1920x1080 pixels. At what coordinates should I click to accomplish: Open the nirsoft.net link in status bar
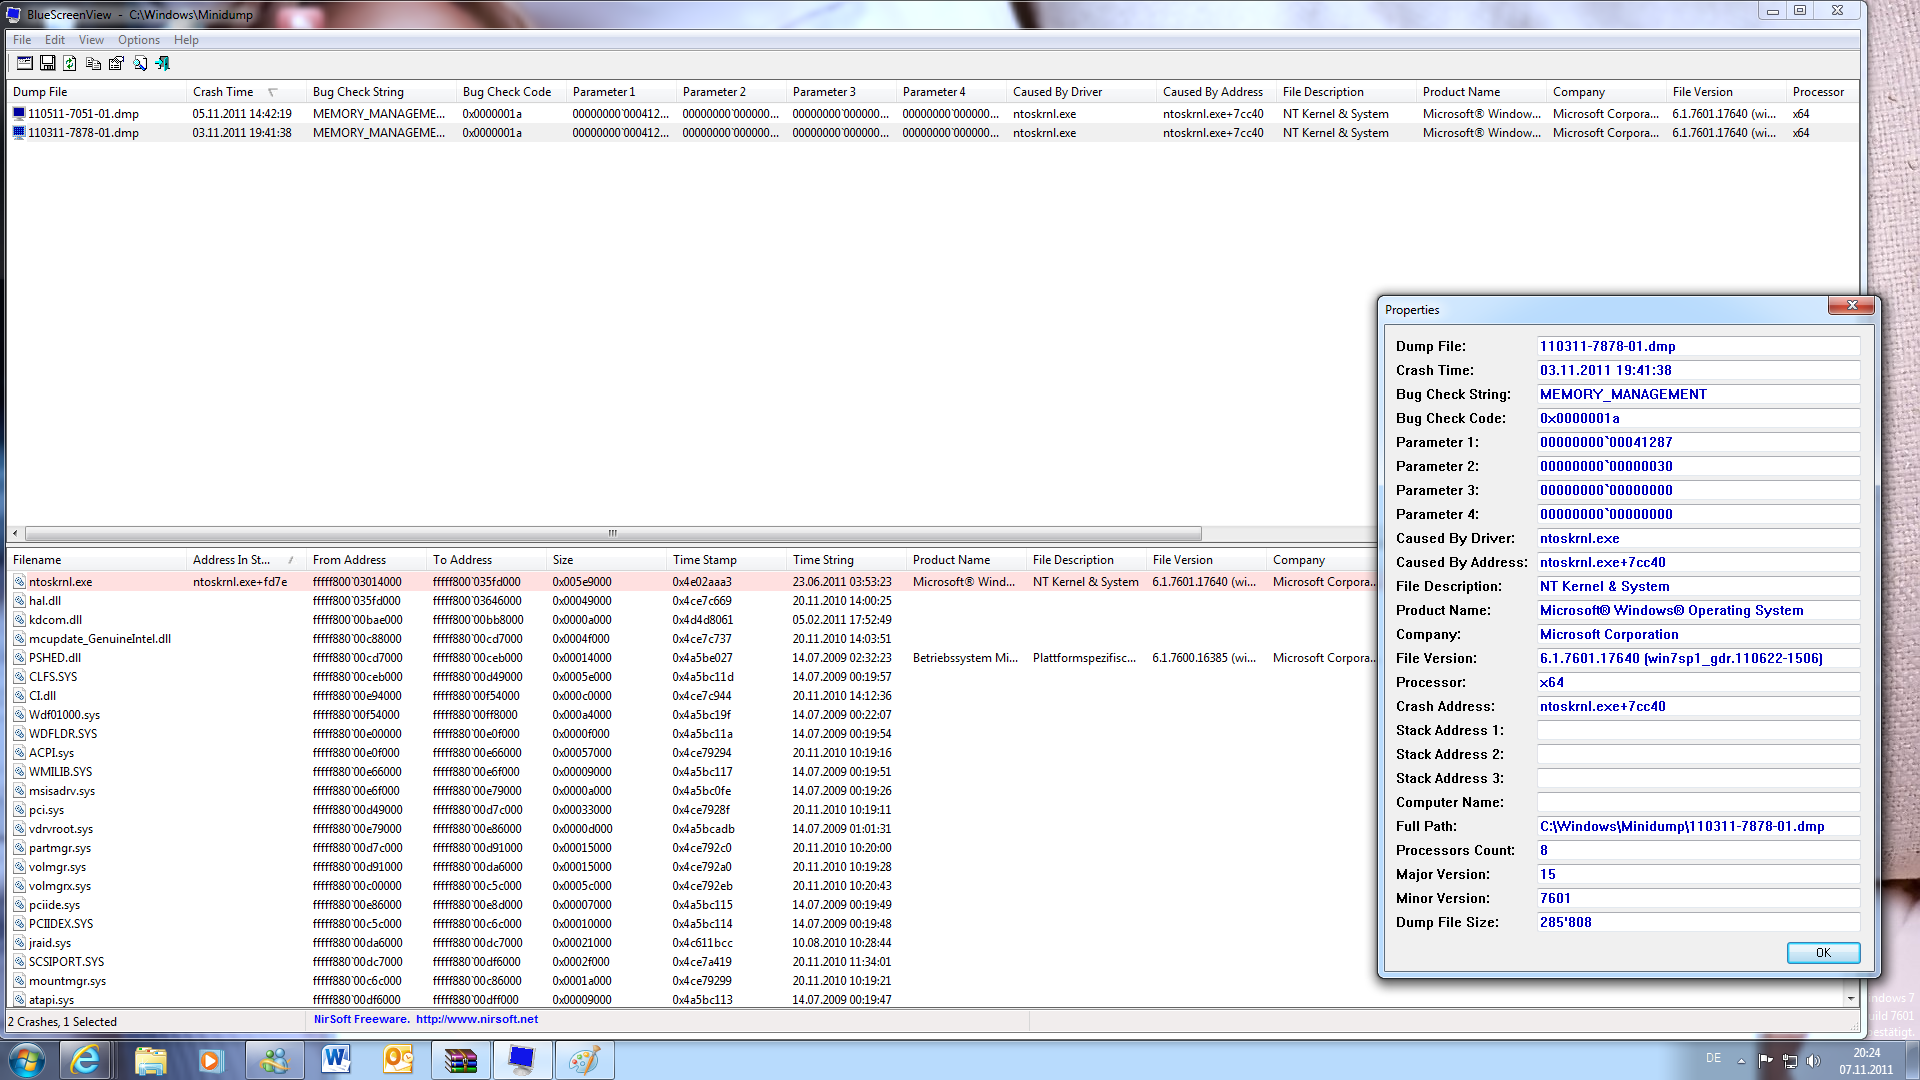click(476, 1020)
